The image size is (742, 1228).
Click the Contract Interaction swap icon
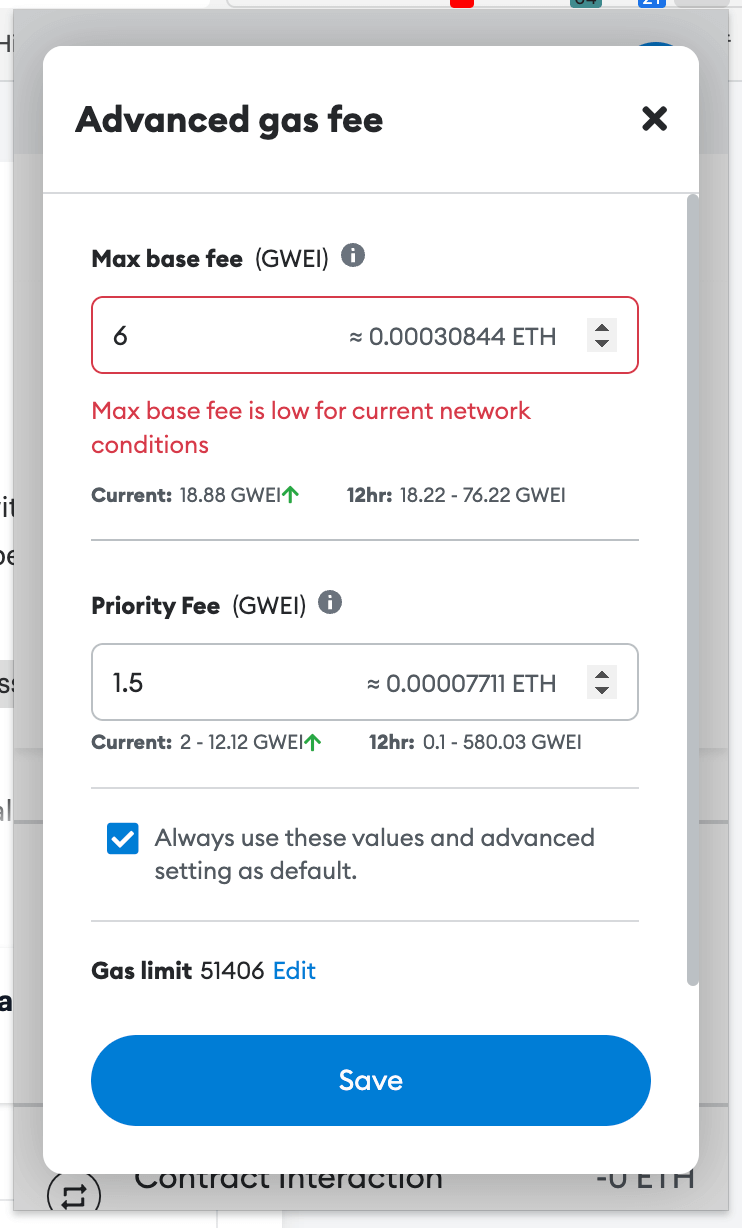click(x=75, y=1194)
